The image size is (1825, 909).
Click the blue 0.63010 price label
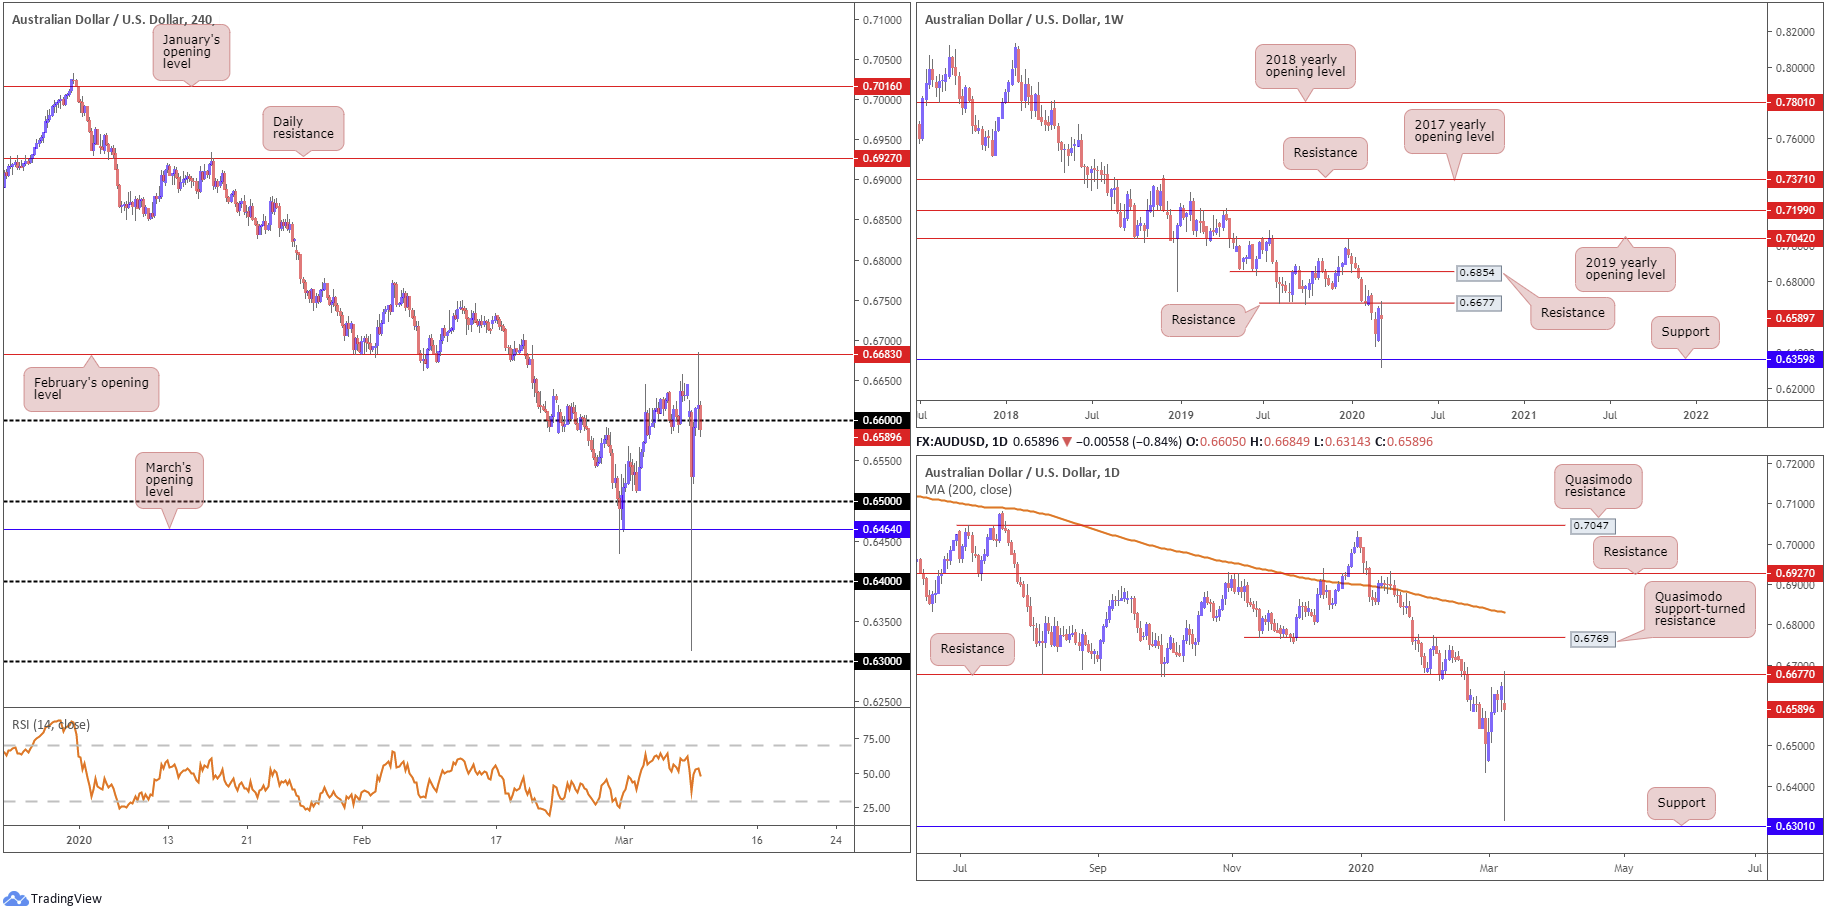click(1794, 826)
